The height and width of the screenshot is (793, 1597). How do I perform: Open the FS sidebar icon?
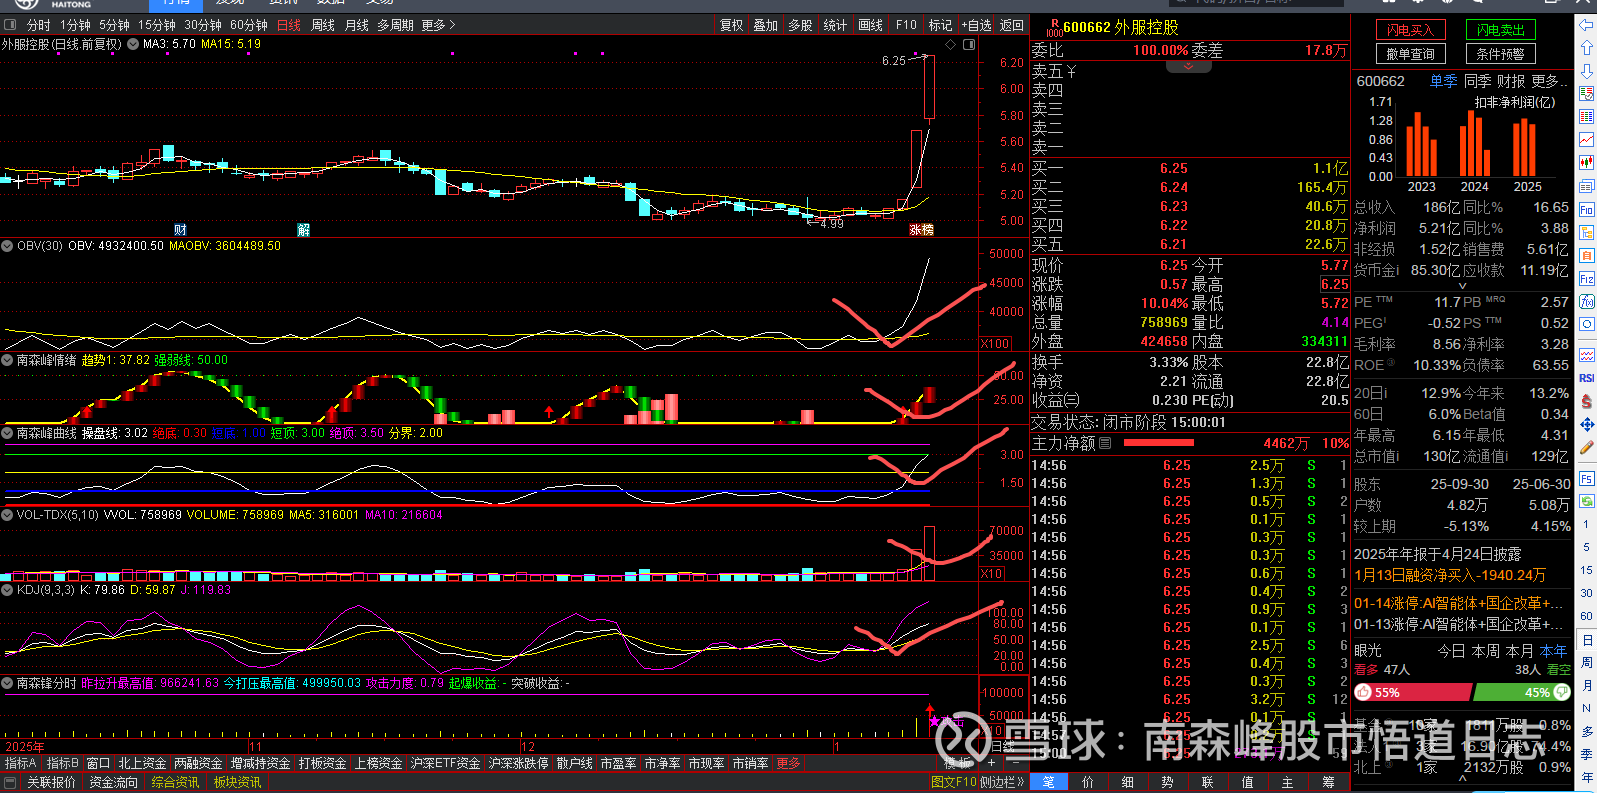[1586, 479]
